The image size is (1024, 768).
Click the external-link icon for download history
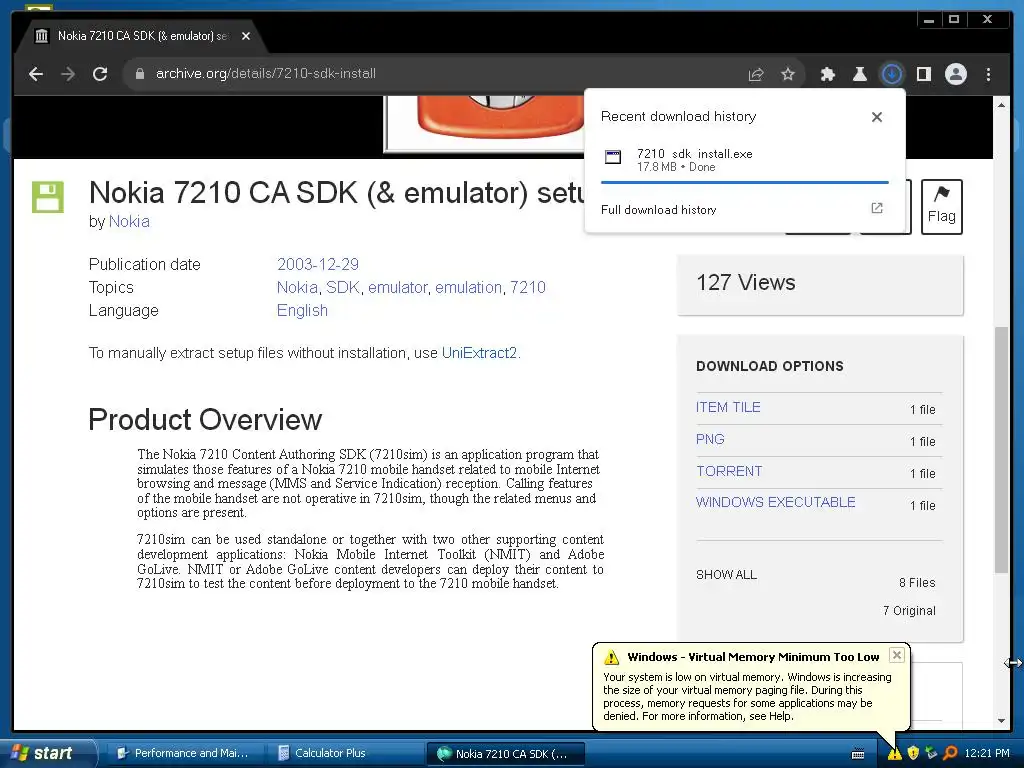(x=876, y=208)
